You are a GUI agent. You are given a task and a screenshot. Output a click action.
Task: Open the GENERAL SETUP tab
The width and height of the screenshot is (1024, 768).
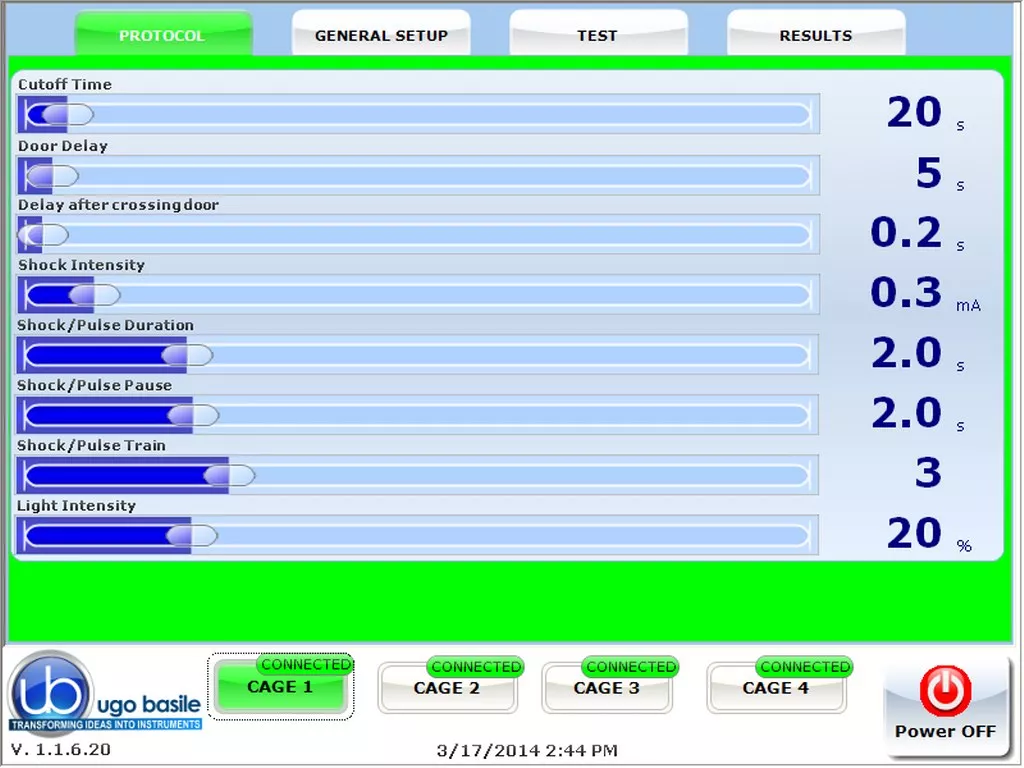(380, 34)
